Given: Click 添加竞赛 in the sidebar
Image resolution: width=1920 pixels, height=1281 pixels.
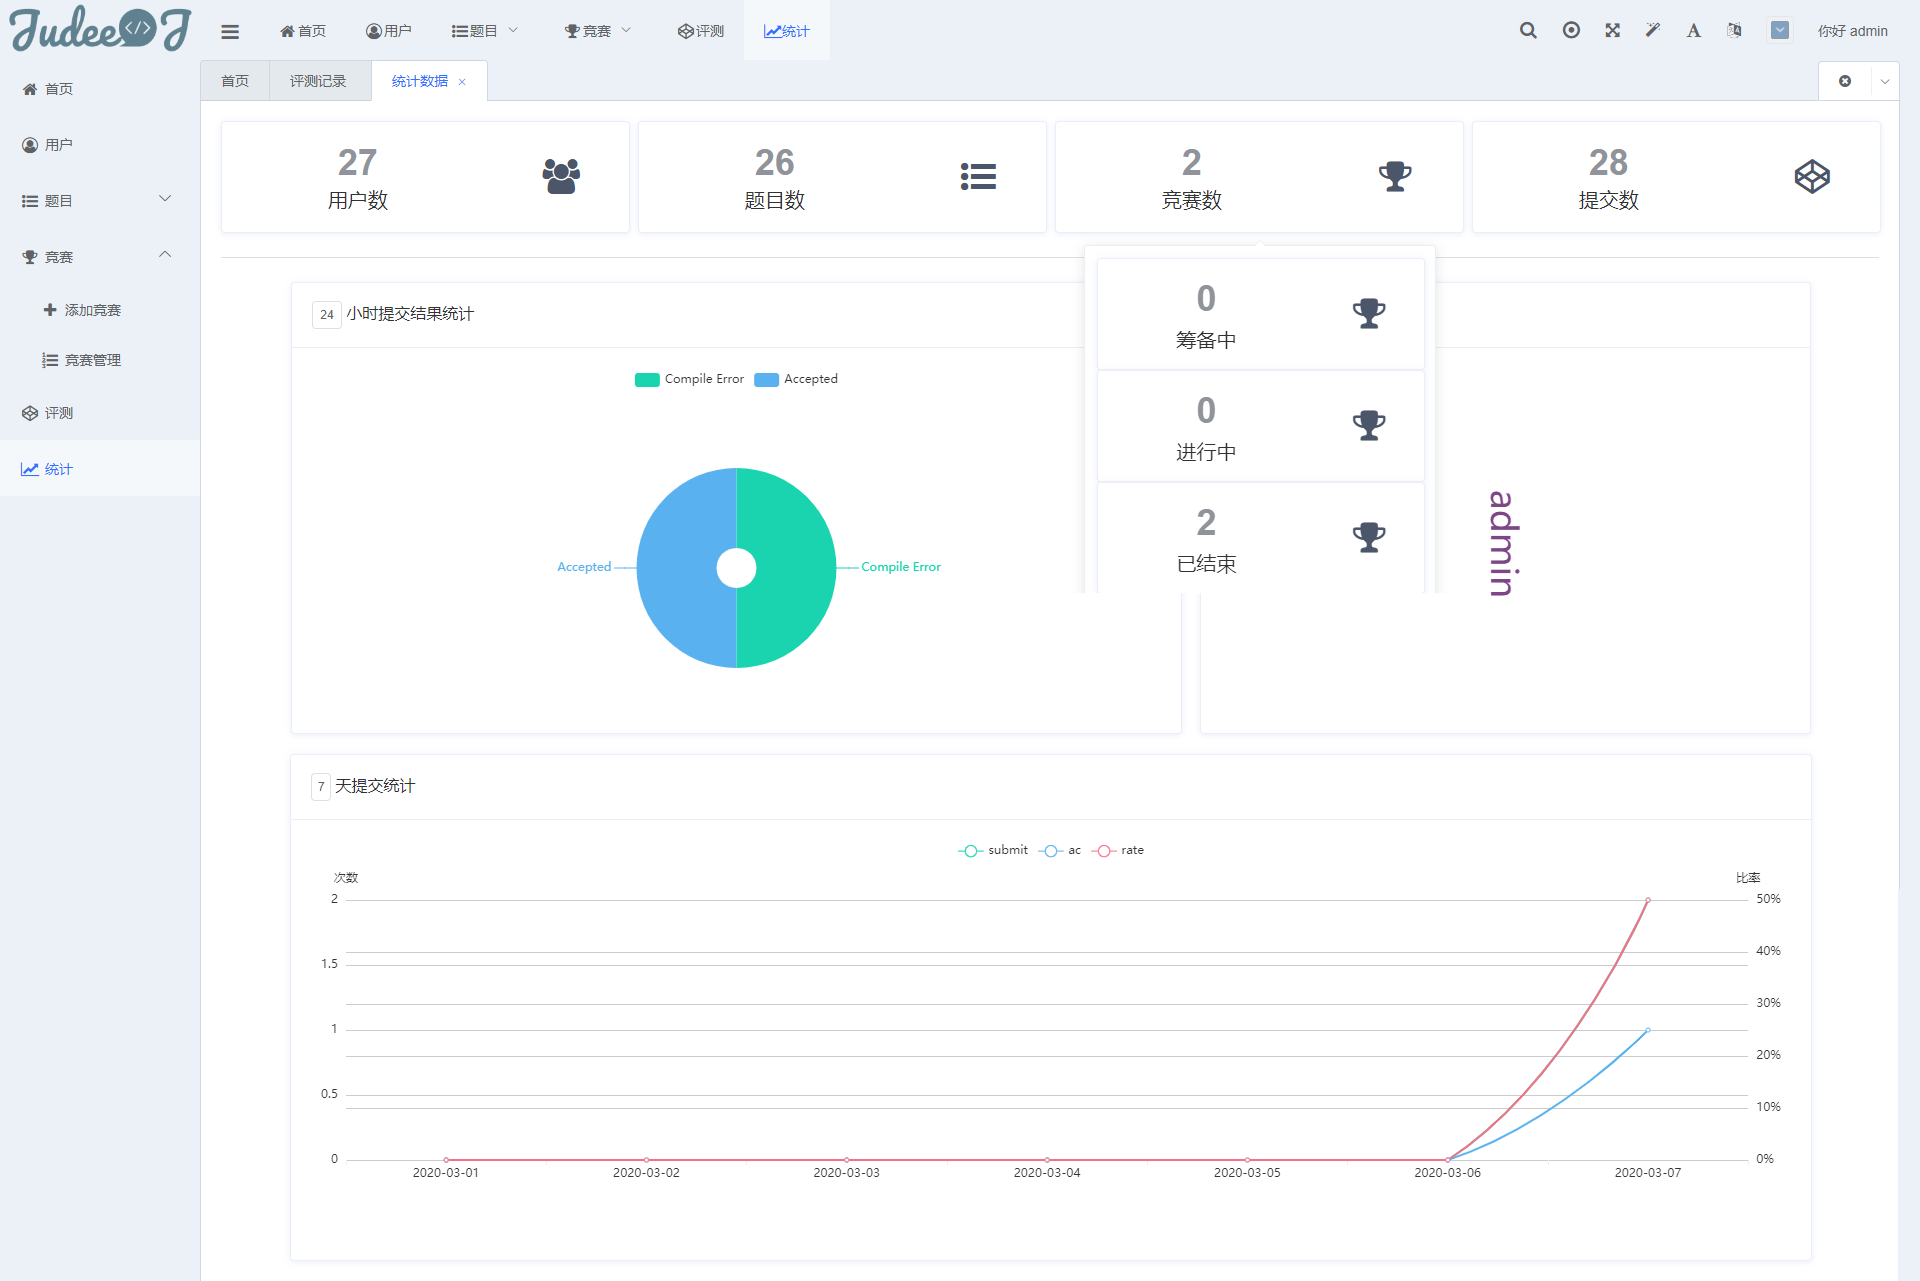Looking at the screenshot, I should 93,310.
